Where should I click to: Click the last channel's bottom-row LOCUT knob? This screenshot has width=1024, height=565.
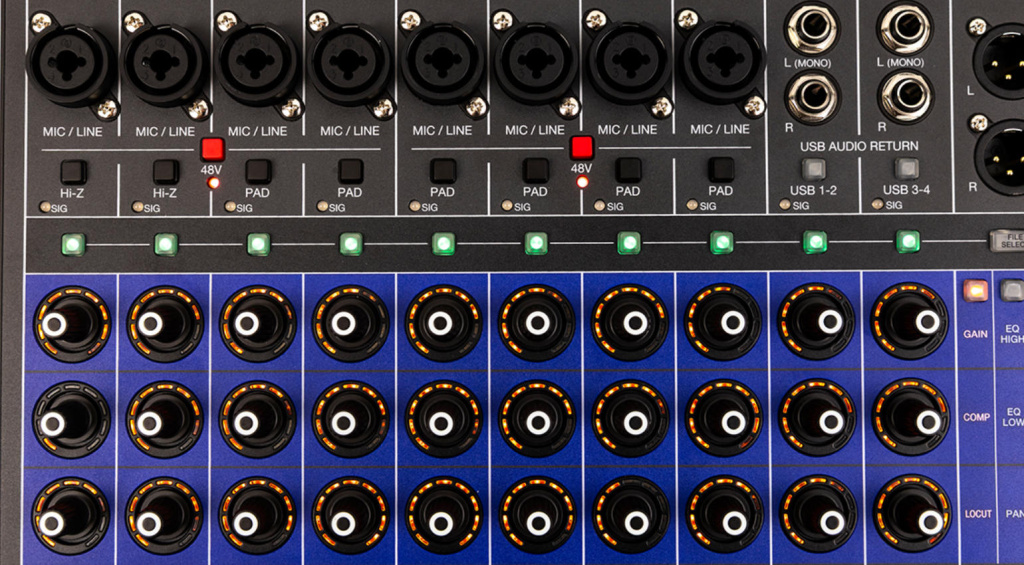point(909,514)
